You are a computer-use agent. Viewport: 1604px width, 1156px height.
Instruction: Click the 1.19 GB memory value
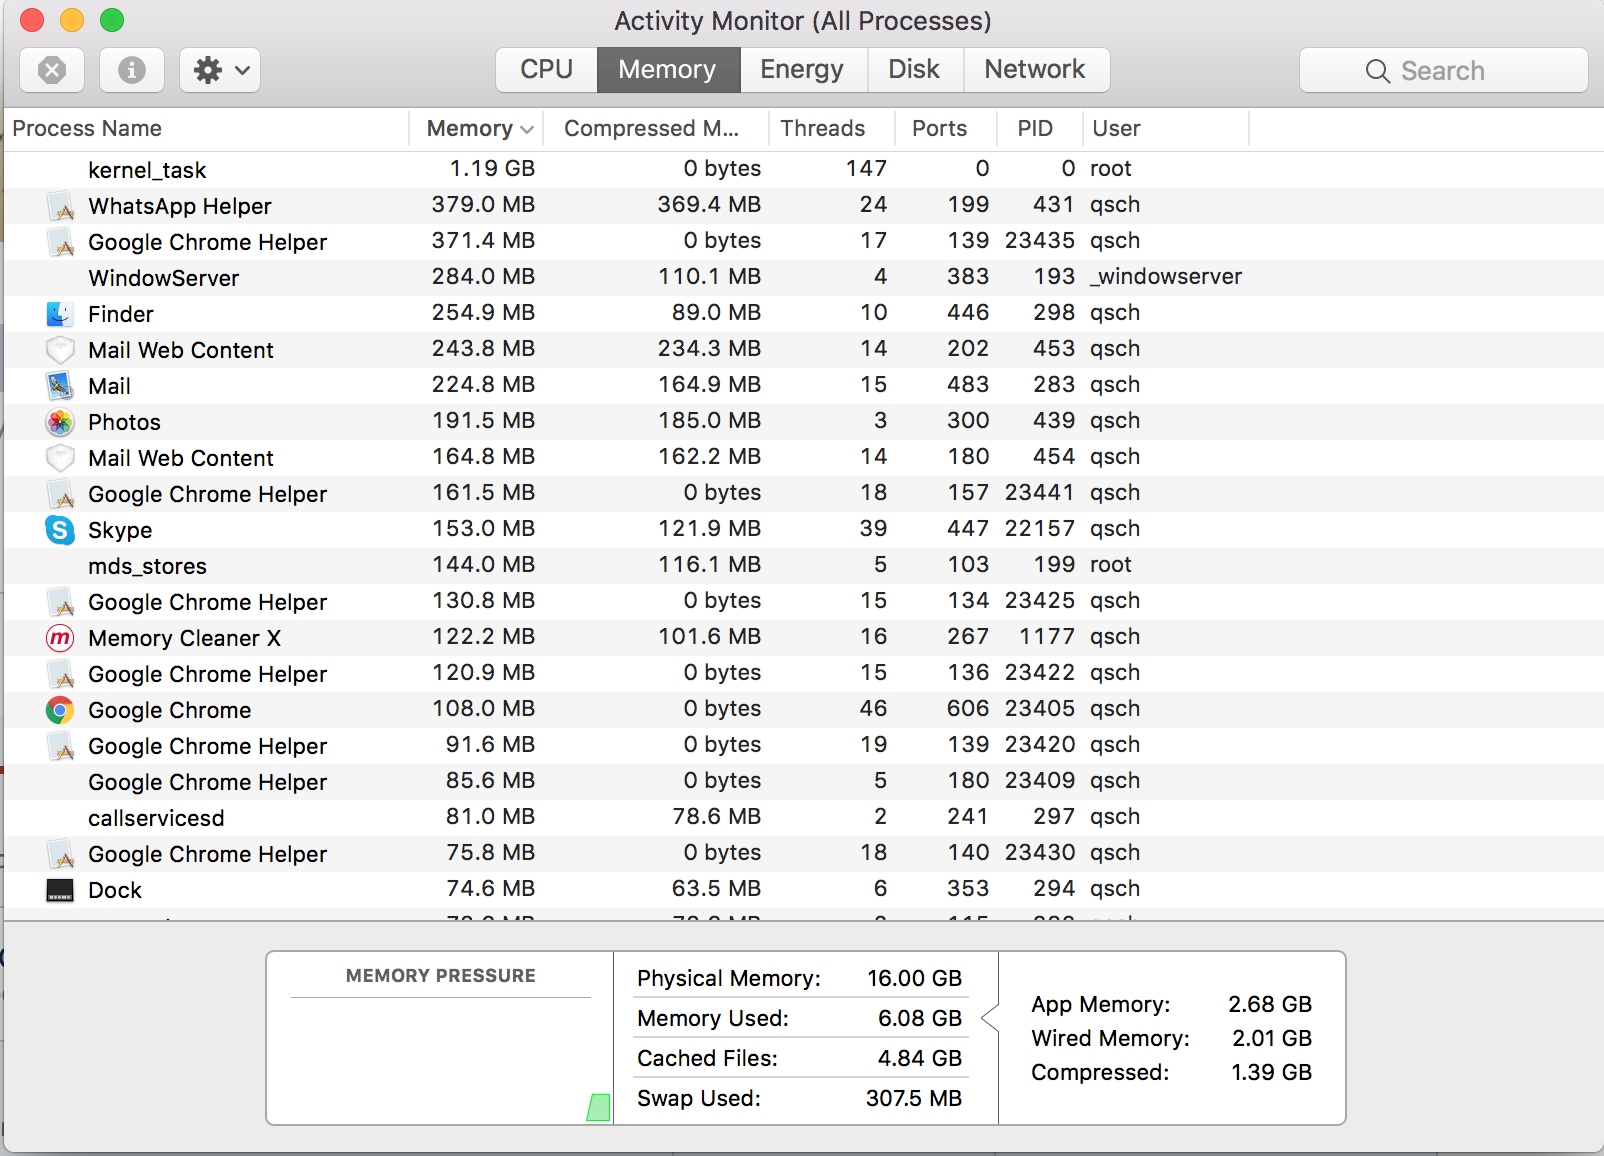point(492,169)
